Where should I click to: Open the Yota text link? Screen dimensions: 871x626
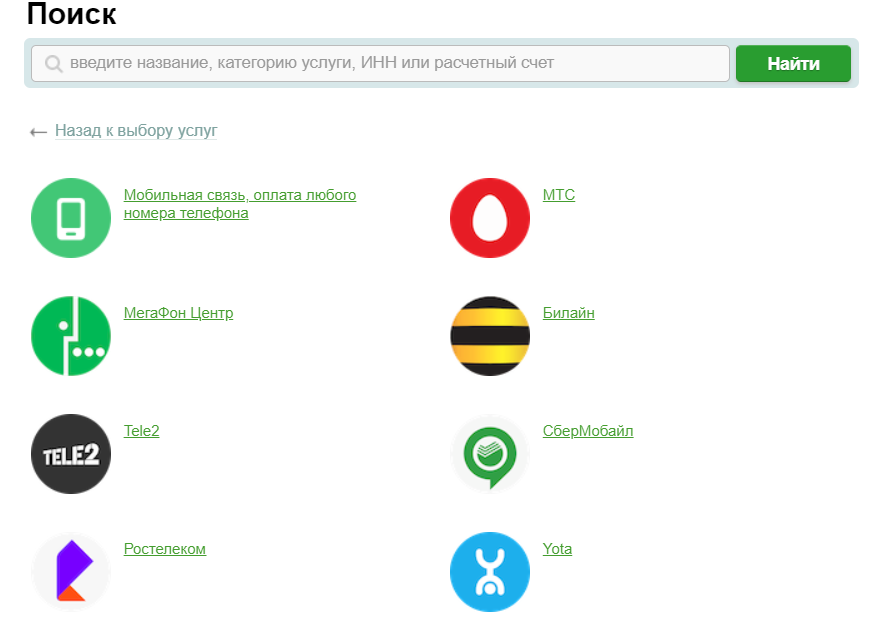point(557,549)
